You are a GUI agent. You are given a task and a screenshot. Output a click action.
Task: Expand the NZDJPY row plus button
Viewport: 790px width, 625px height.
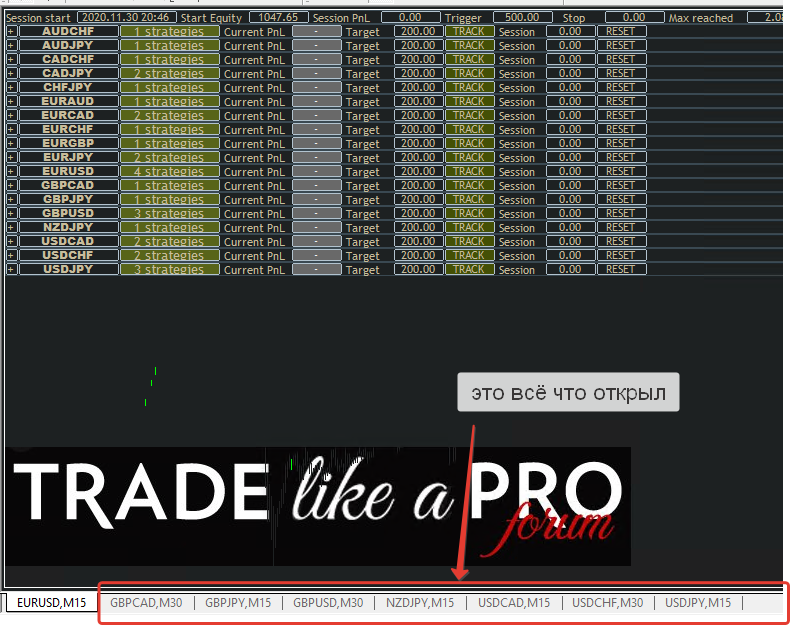(11, 228)
